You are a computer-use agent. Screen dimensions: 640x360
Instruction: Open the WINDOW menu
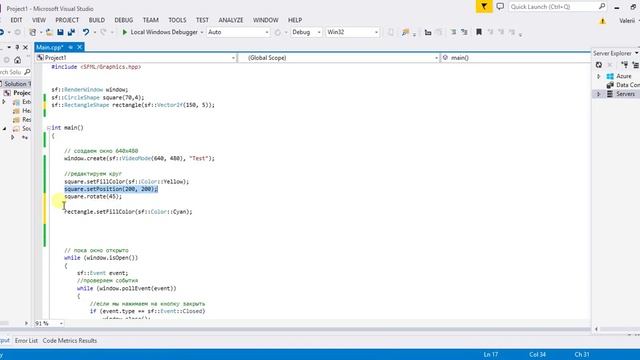click(x=265, y=20)
